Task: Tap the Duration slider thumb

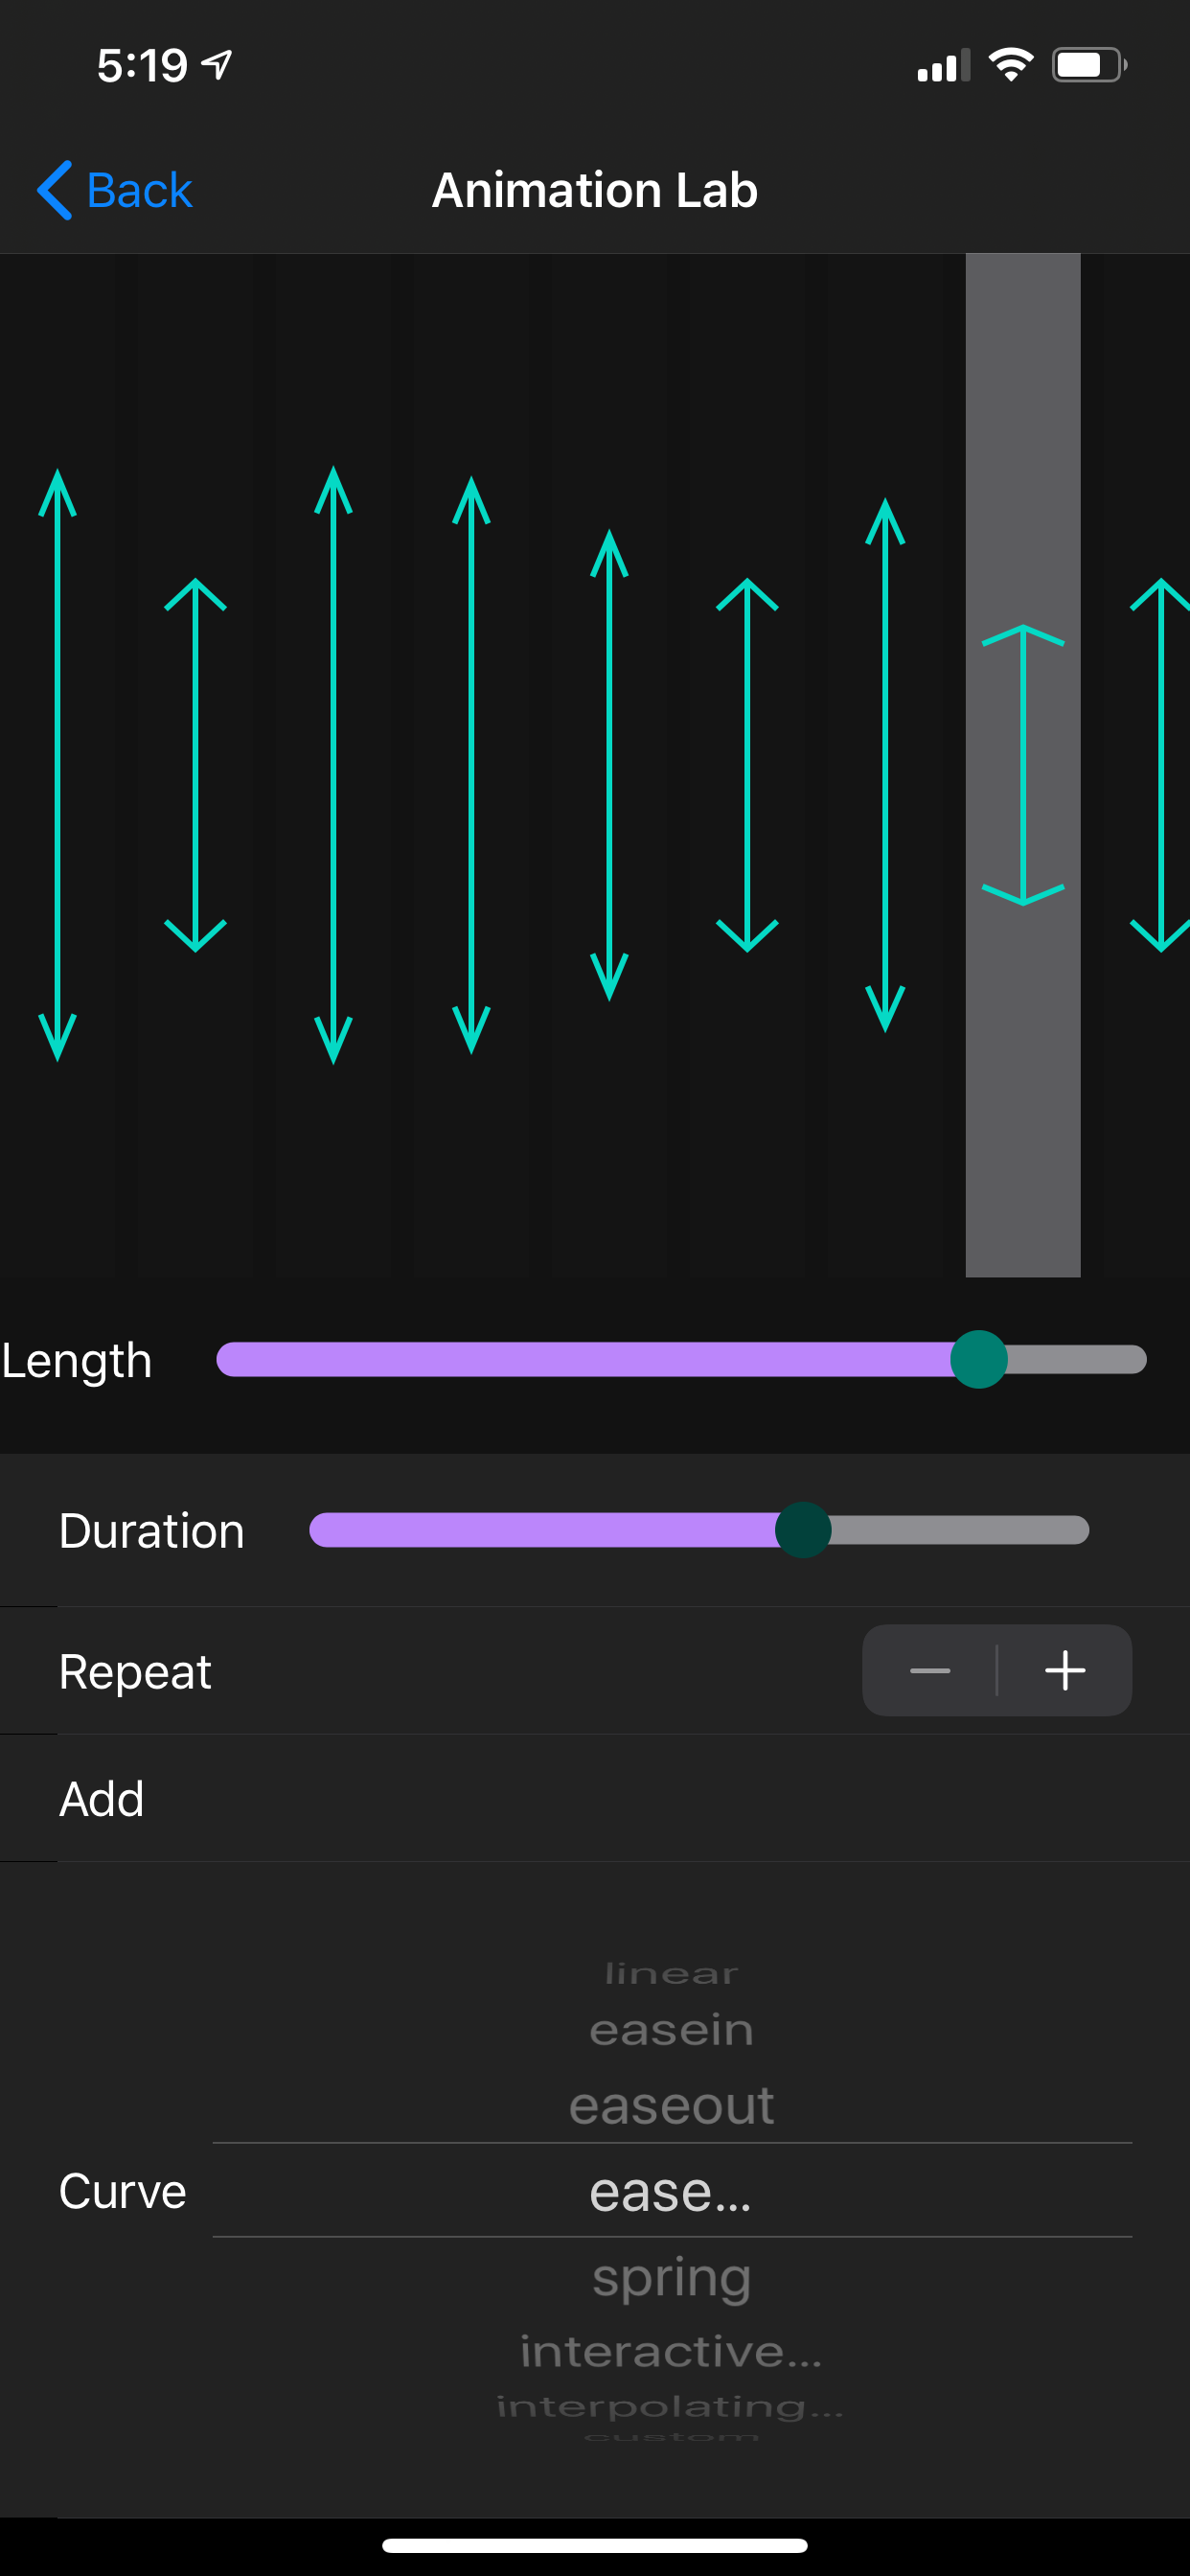Action: click(x=802, y=1529)
